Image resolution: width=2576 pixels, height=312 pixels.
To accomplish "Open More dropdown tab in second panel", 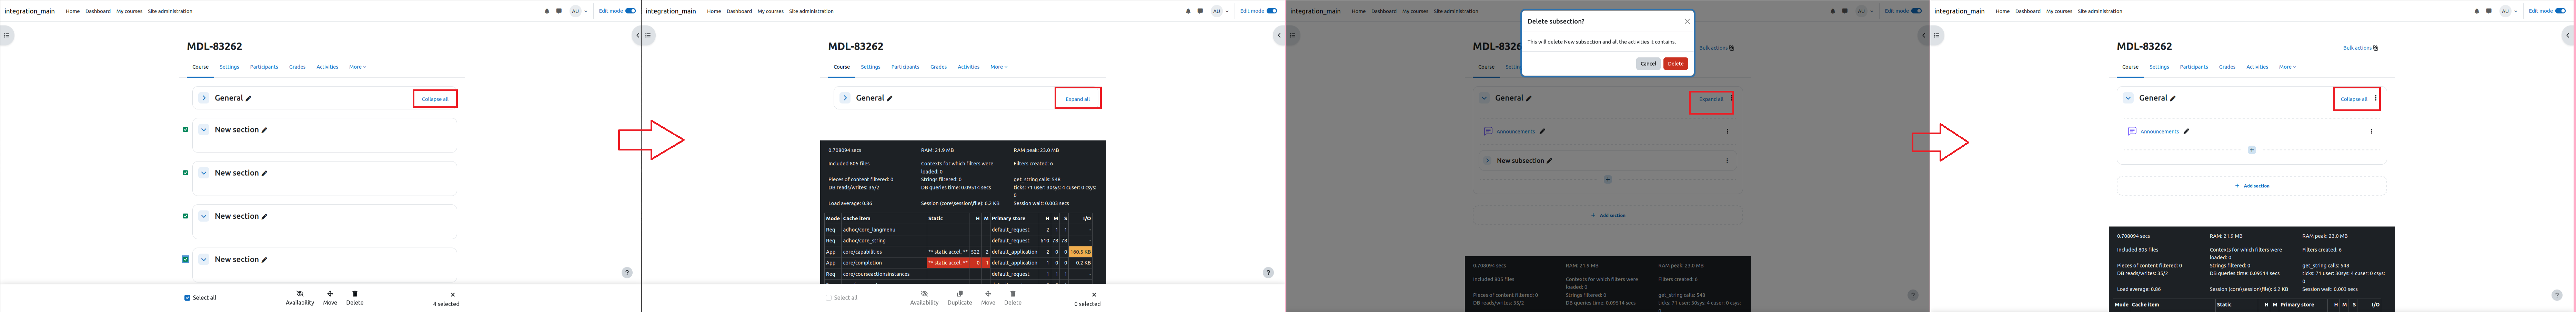I will tap(999, 67).
